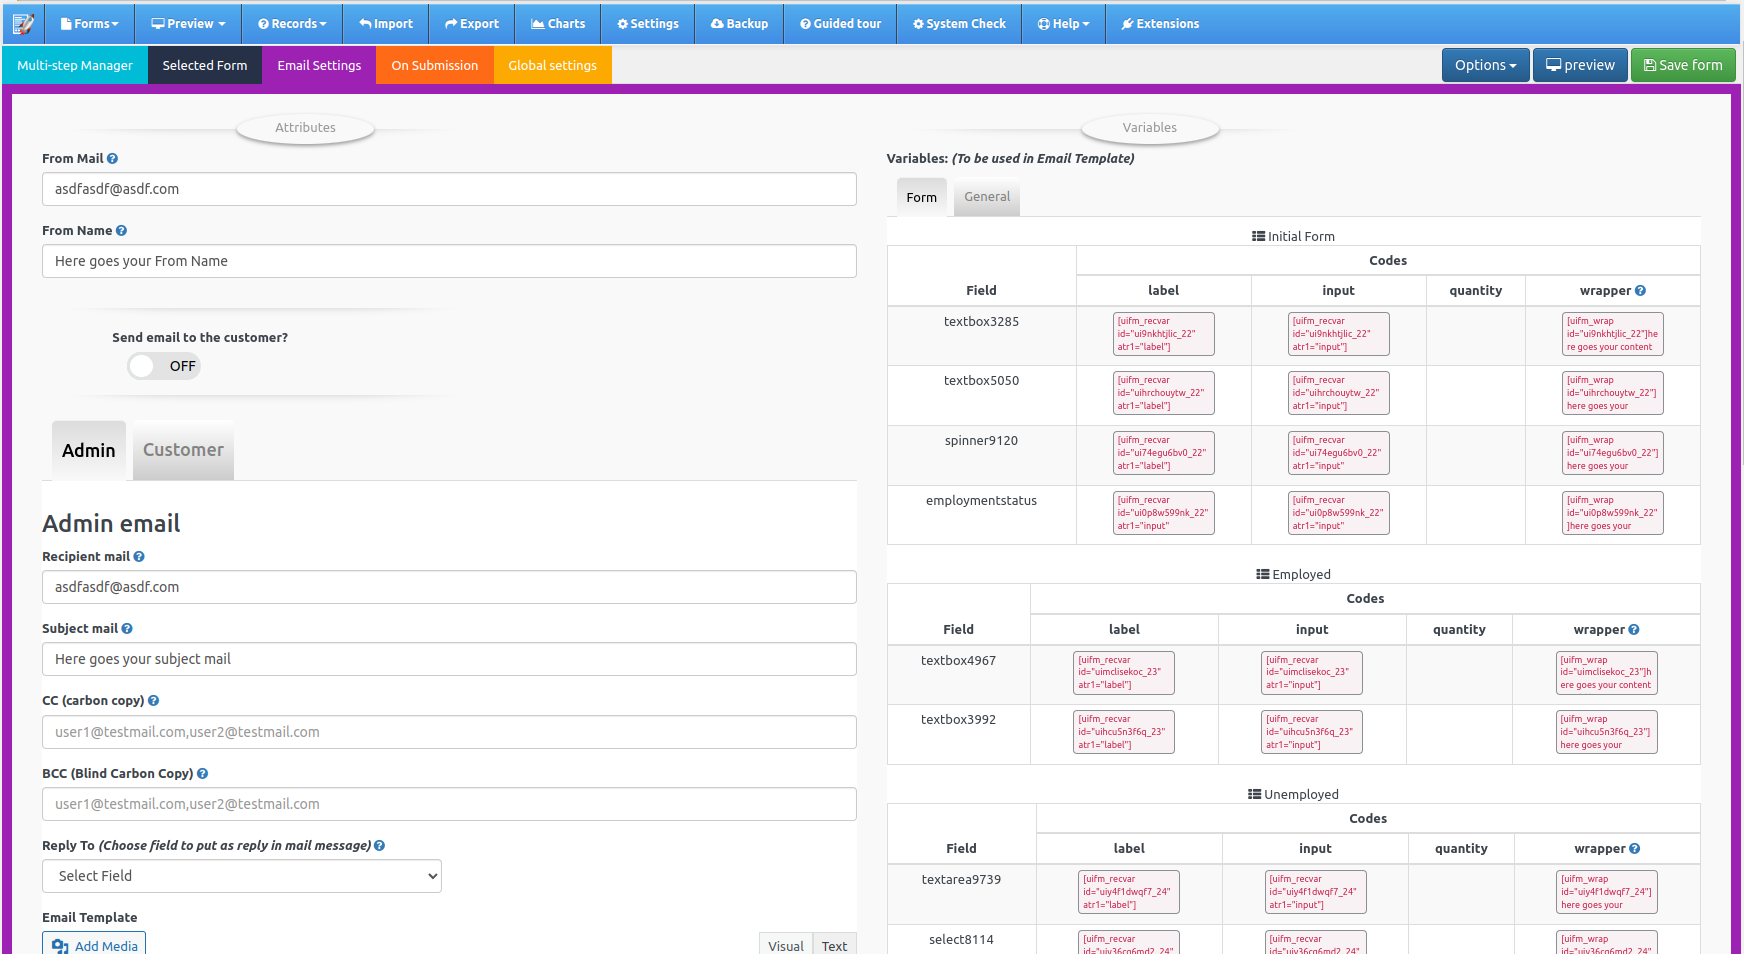
Task: Open the Import tool
Action: point(385,23)
